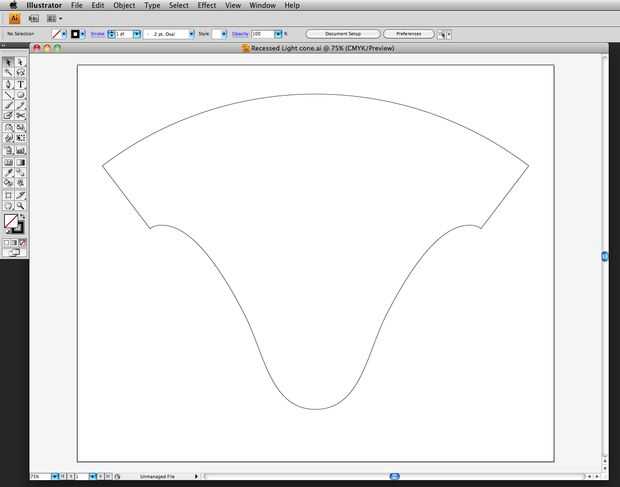
Task: Set paint mode to Gradient
Action: click(x=14, y=243)
